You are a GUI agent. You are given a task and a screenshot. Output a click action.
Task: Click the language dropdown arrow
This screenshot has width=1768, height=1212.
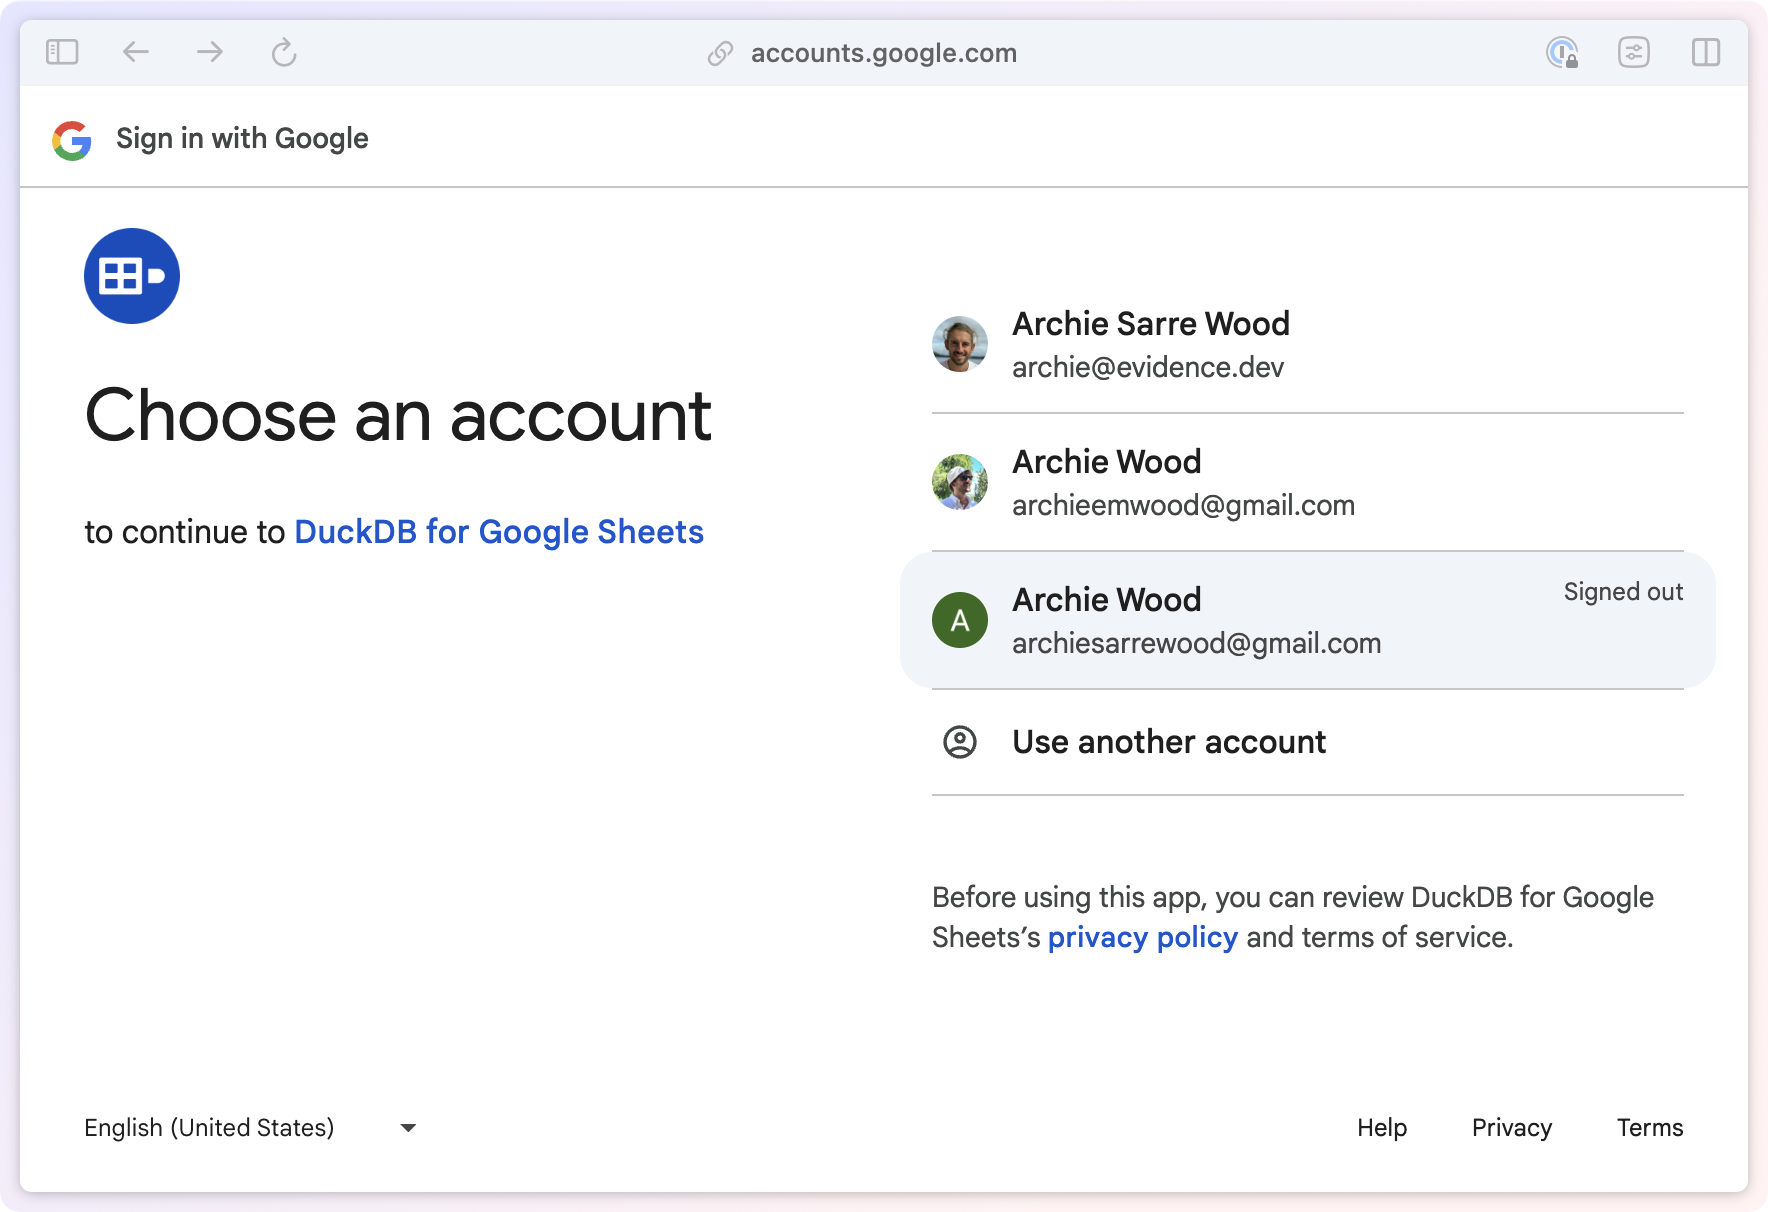[408, 1128]
